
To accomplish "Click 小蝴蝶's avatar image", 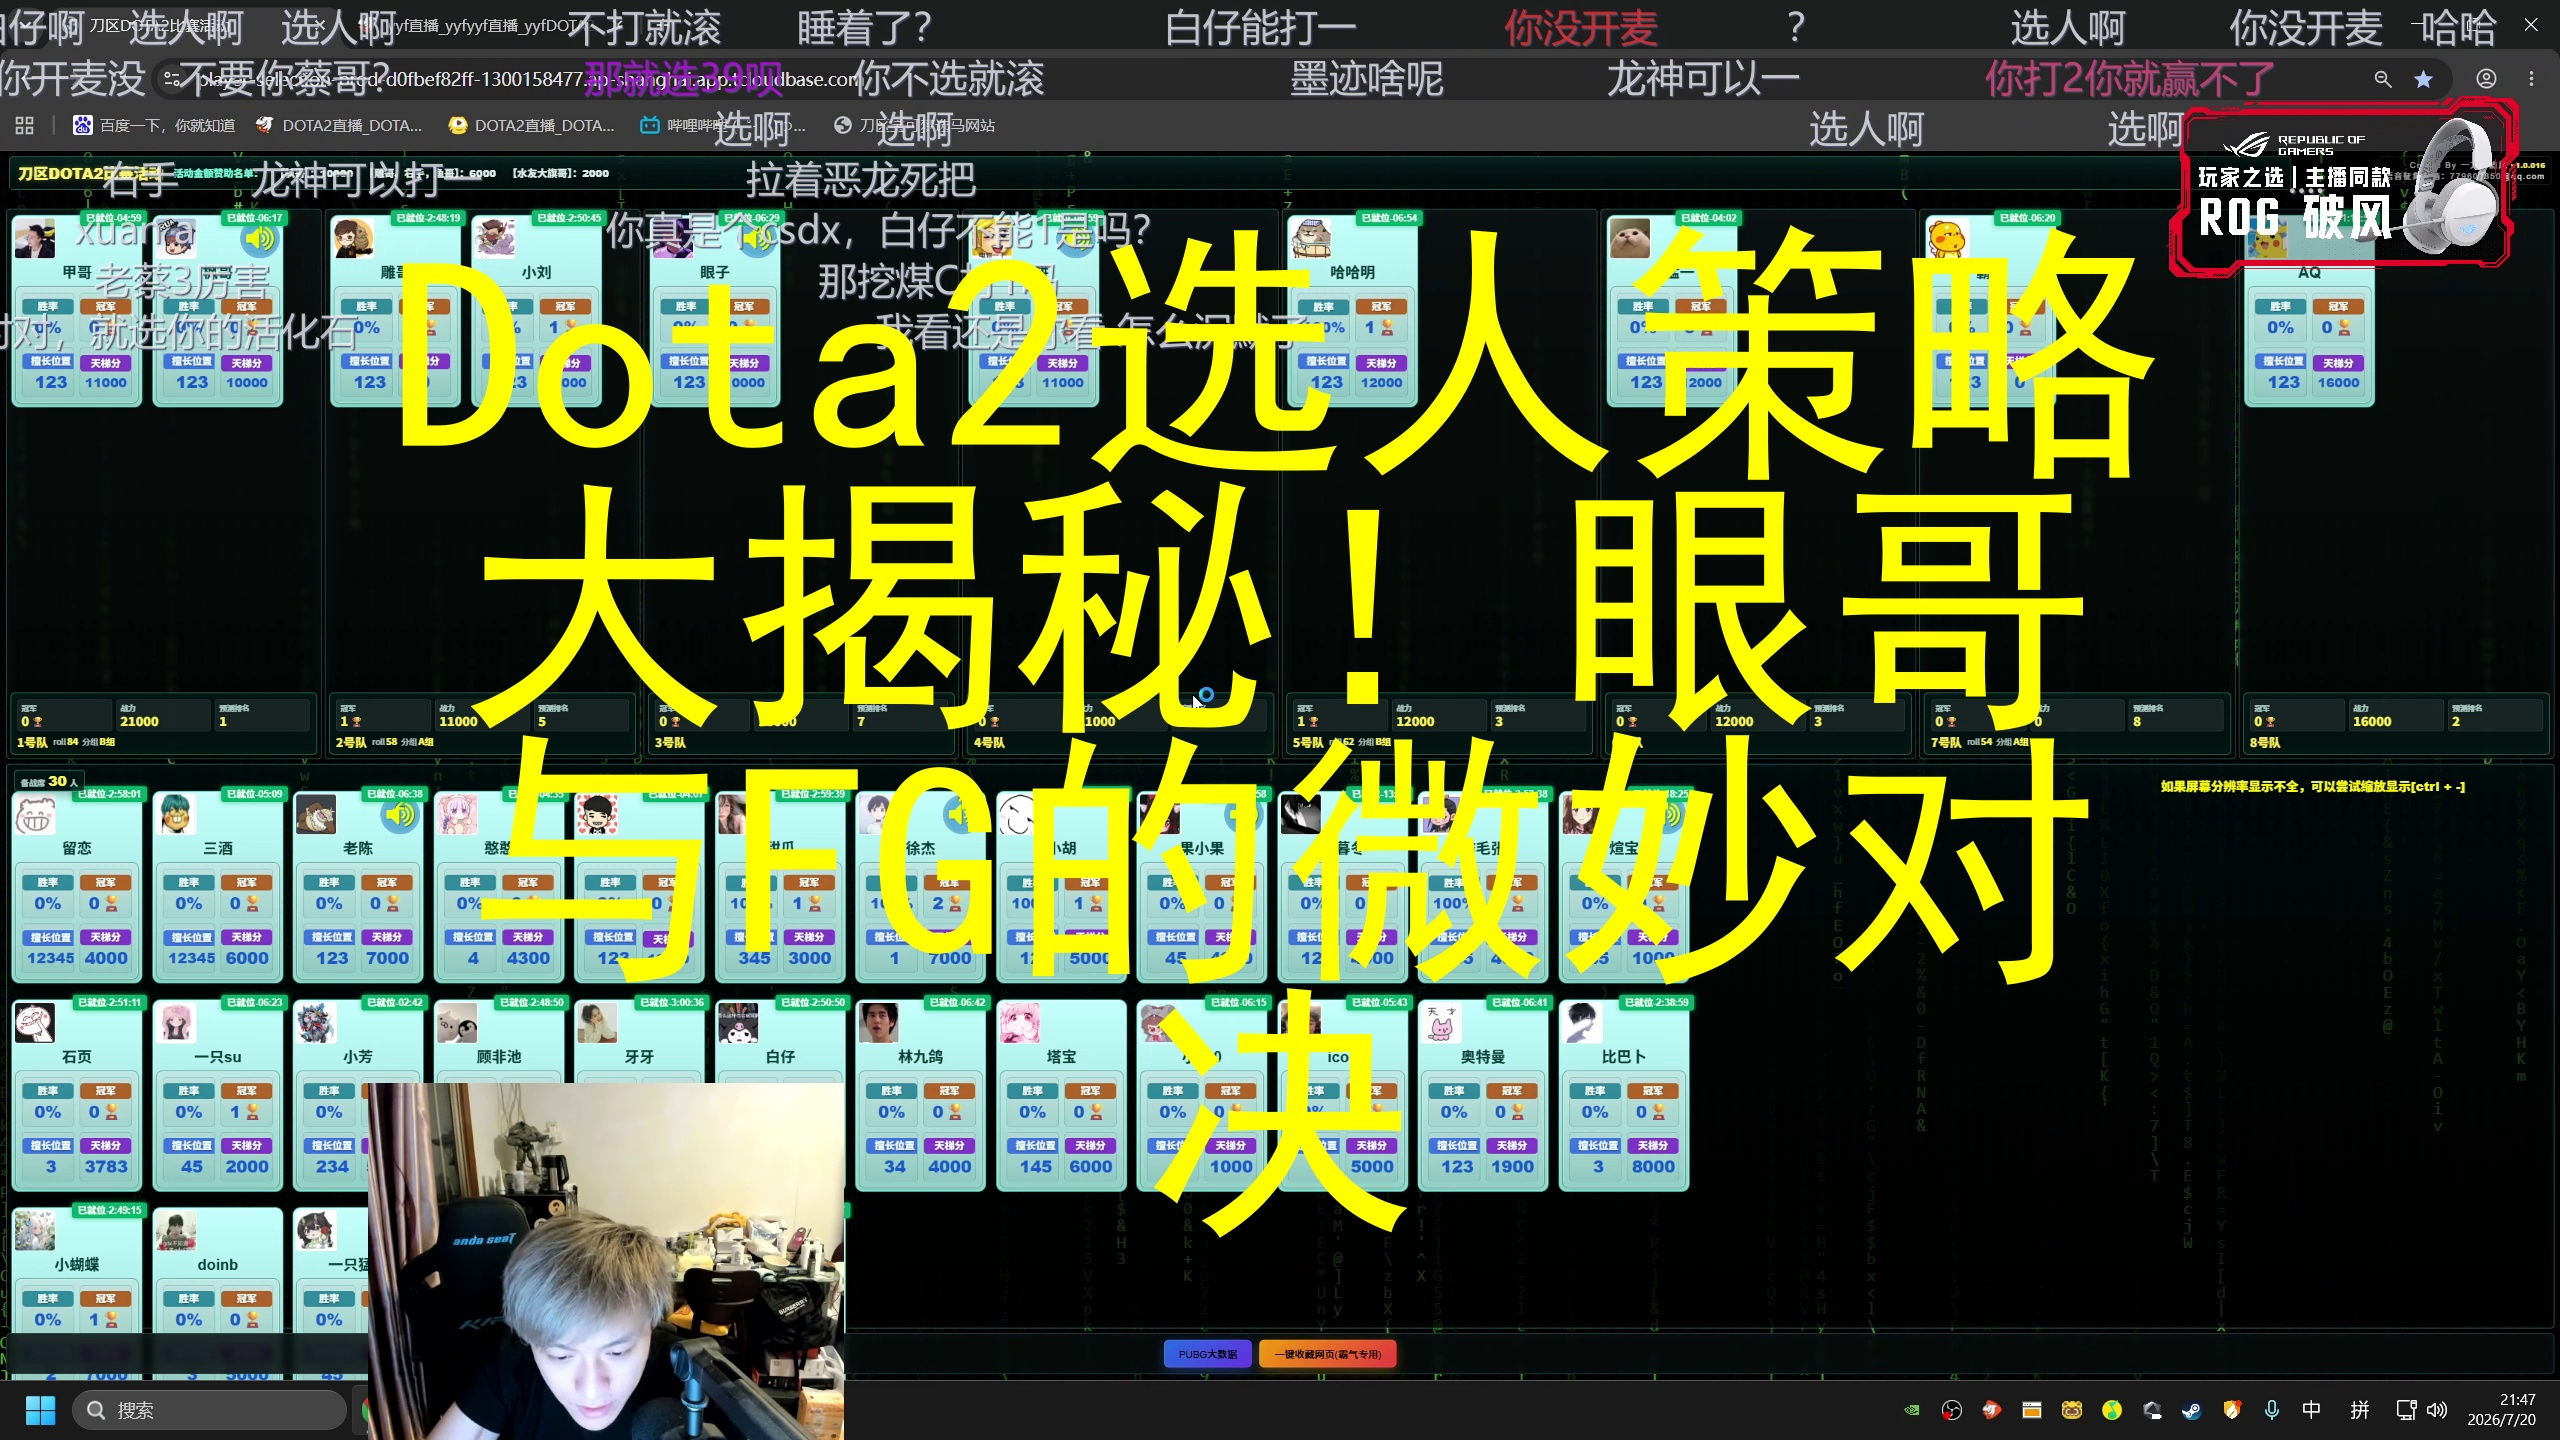I will [34, 1232].
